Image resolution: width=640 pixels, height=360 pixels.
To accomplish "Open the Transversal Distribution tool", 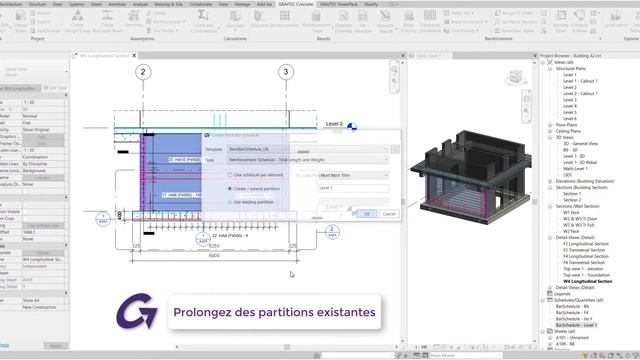I will click(x=430, y=21).
